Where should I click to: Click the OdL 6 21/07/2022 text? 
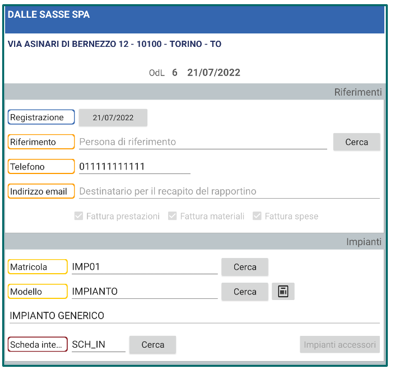point(194,73)
